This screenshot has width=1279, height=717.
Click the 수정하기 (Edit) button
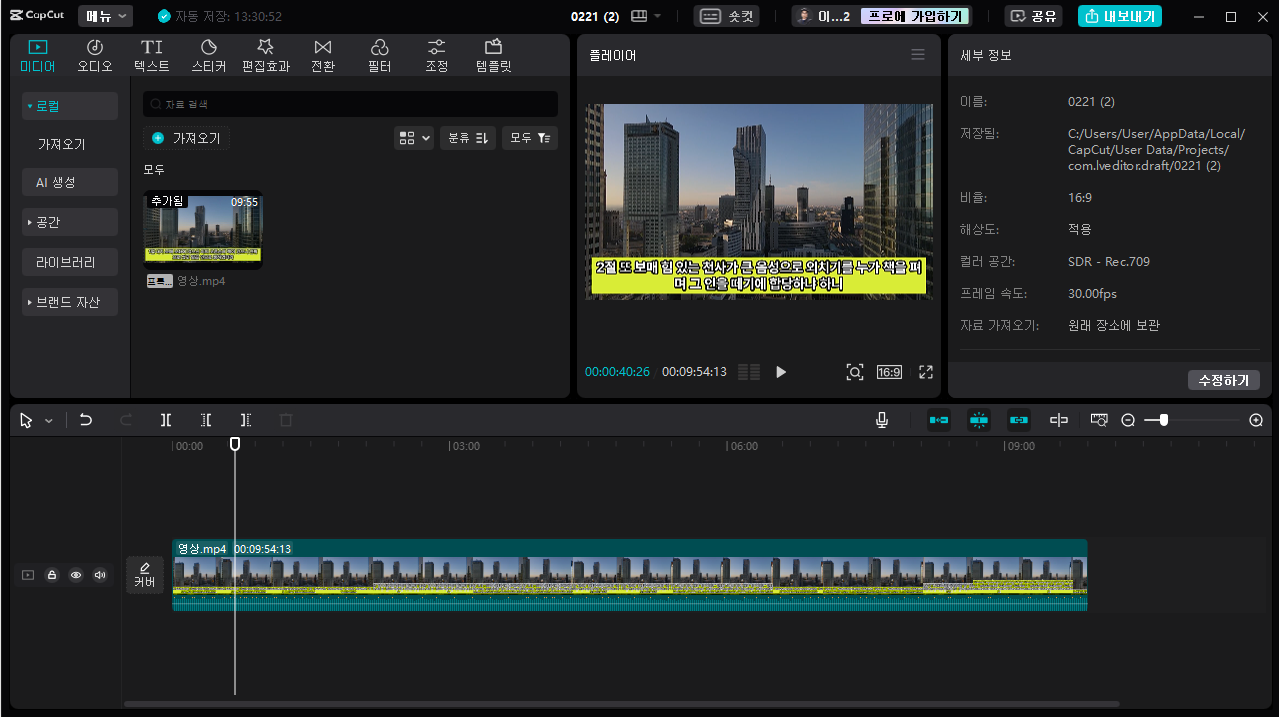[1224, 380]
